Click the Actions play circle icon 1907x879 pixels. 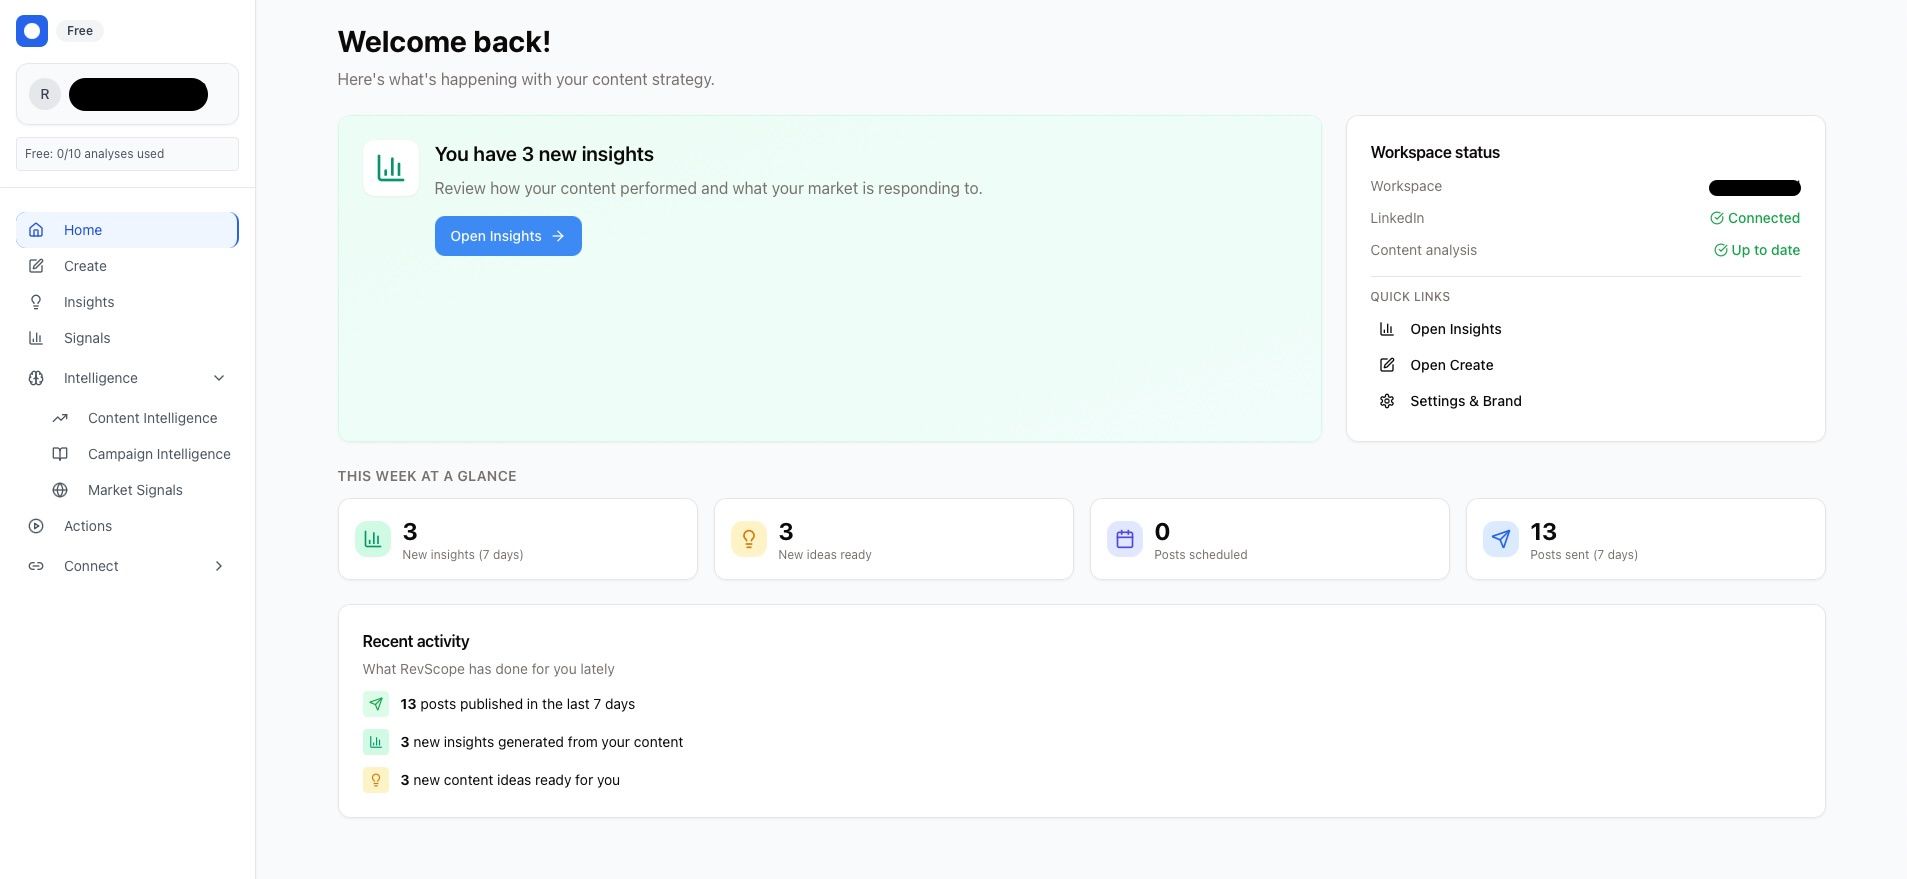(x=36, y=526)
